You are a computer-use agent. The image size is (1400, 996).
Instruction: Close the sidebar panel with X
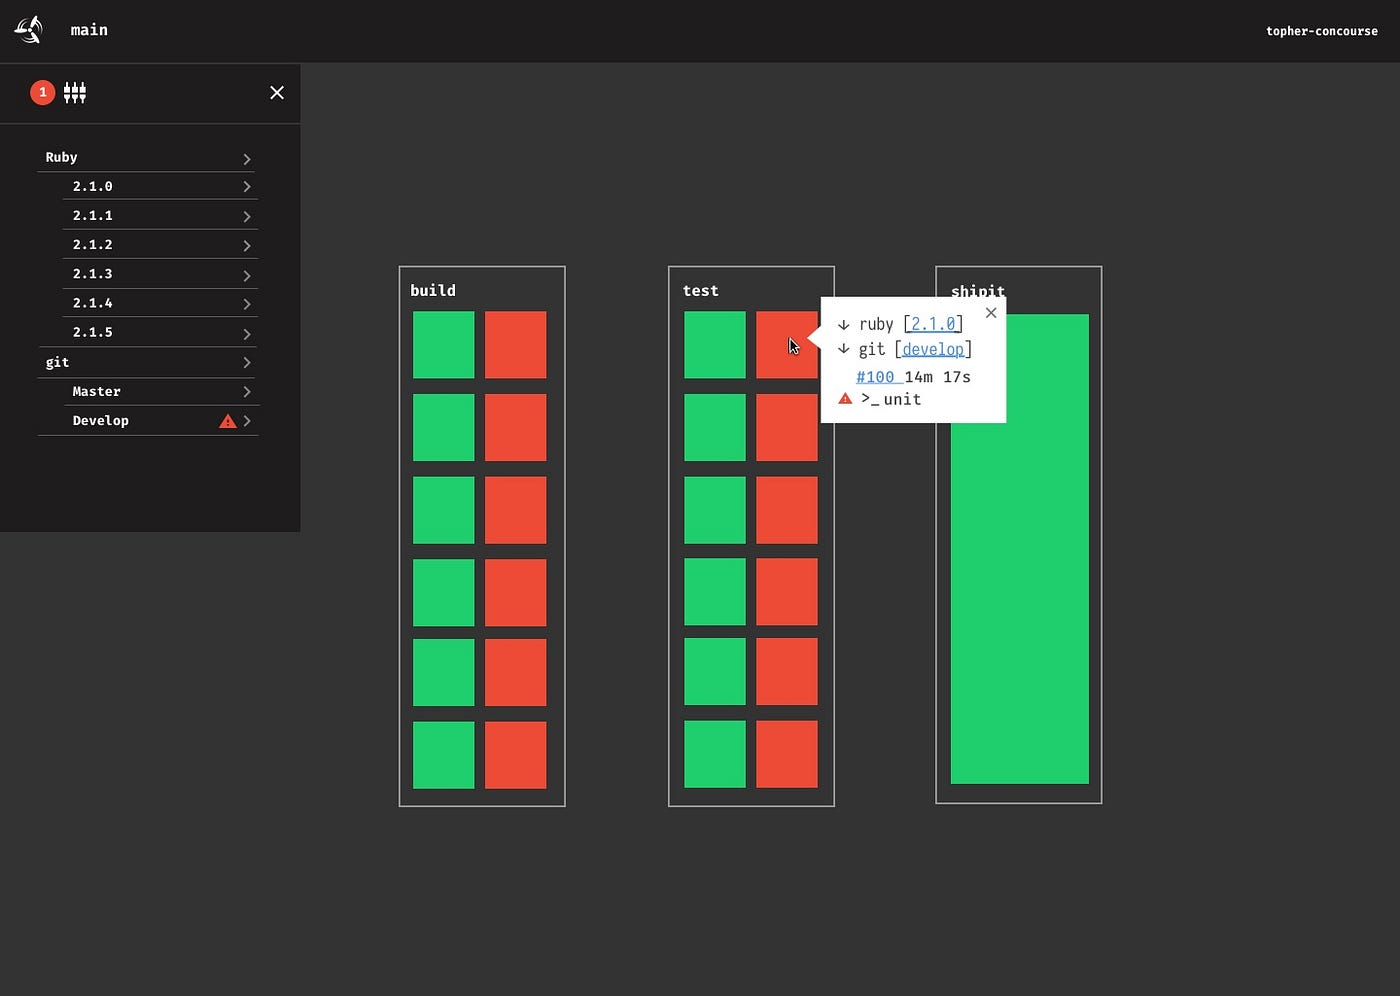click(277, 93)
